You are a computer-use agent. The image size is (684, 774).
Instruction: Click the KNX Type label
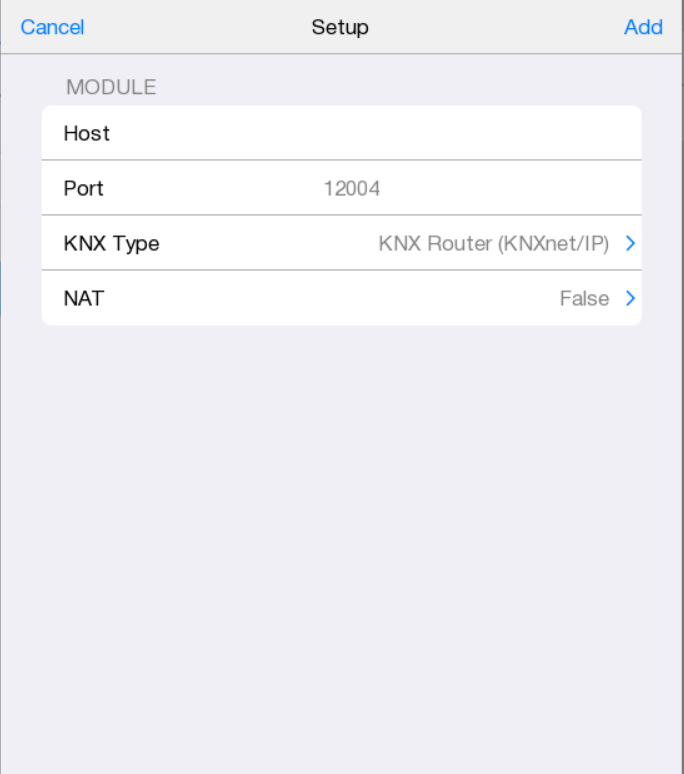(x=111, y=243)
